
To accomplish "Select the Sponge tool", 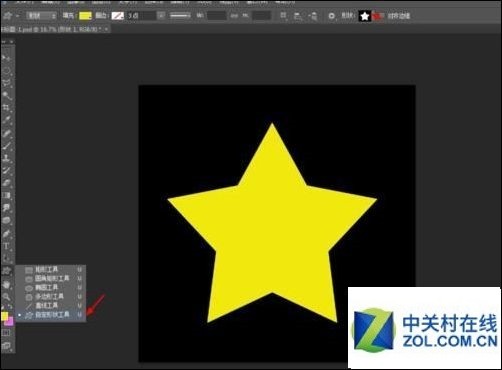I will [x=7, y=220].
